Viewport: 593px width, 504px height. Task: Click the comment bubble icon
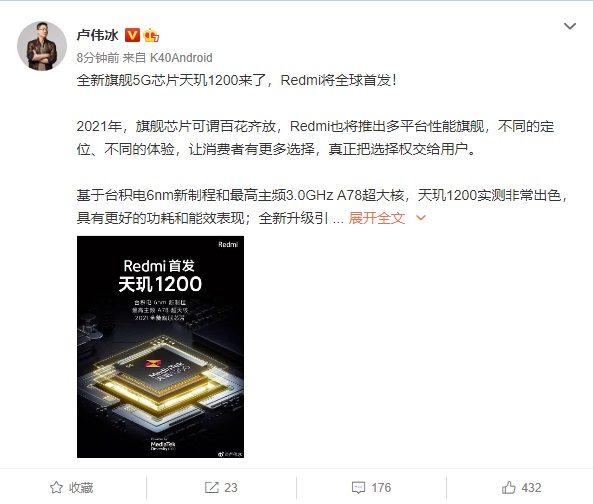[358, 487]
